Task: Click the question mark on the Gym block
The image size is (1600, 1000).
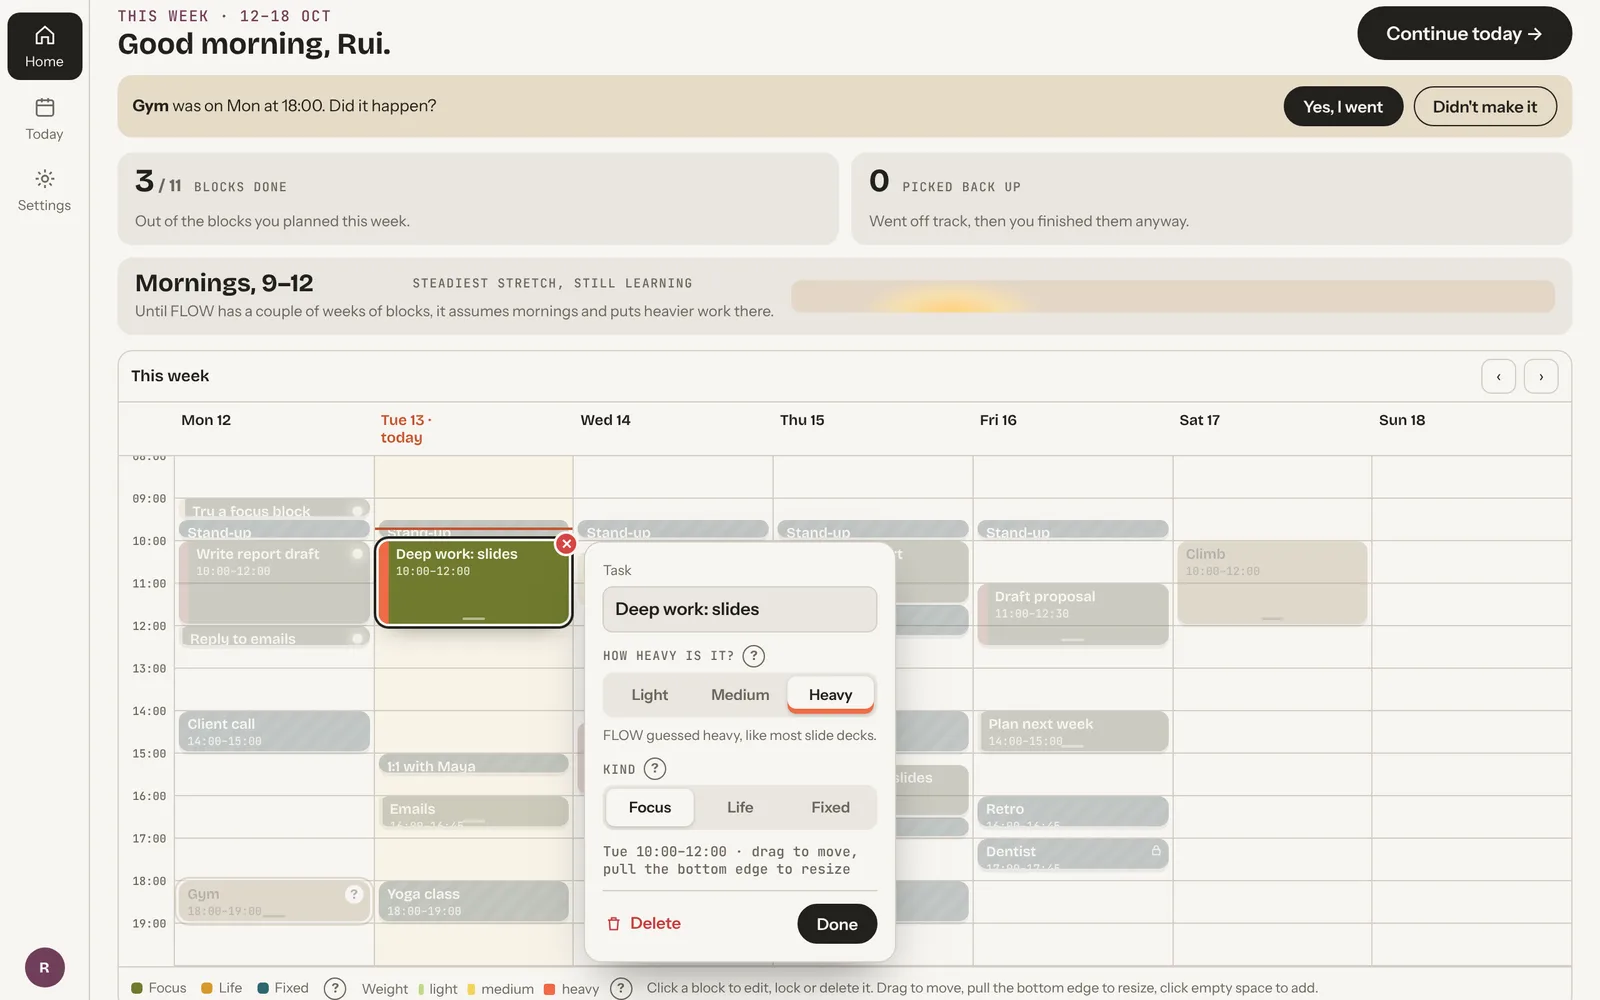Action: (354, 894)
